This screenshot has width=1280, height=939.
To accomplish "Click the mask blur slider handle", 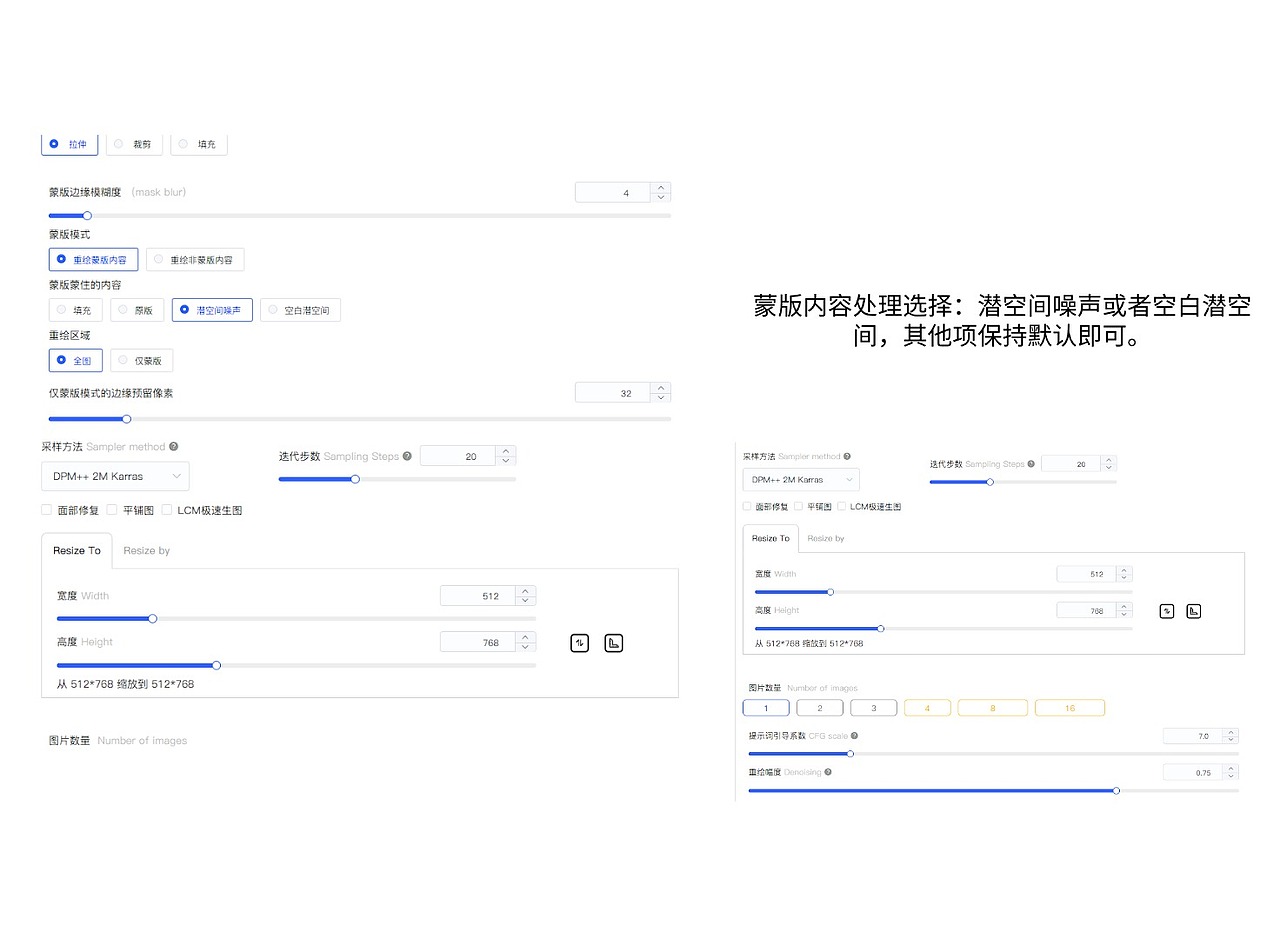I will point(87,215).
